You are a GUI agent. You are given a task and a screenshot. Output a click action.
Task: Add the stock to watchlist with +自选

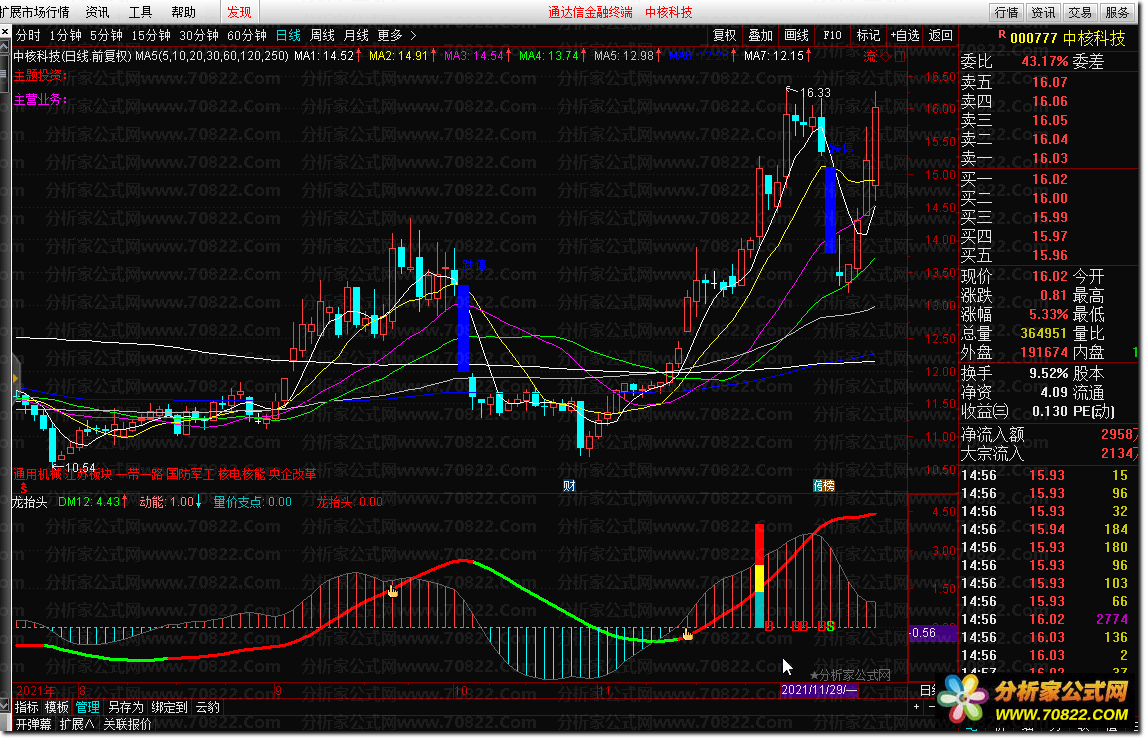tap(905, 35)
